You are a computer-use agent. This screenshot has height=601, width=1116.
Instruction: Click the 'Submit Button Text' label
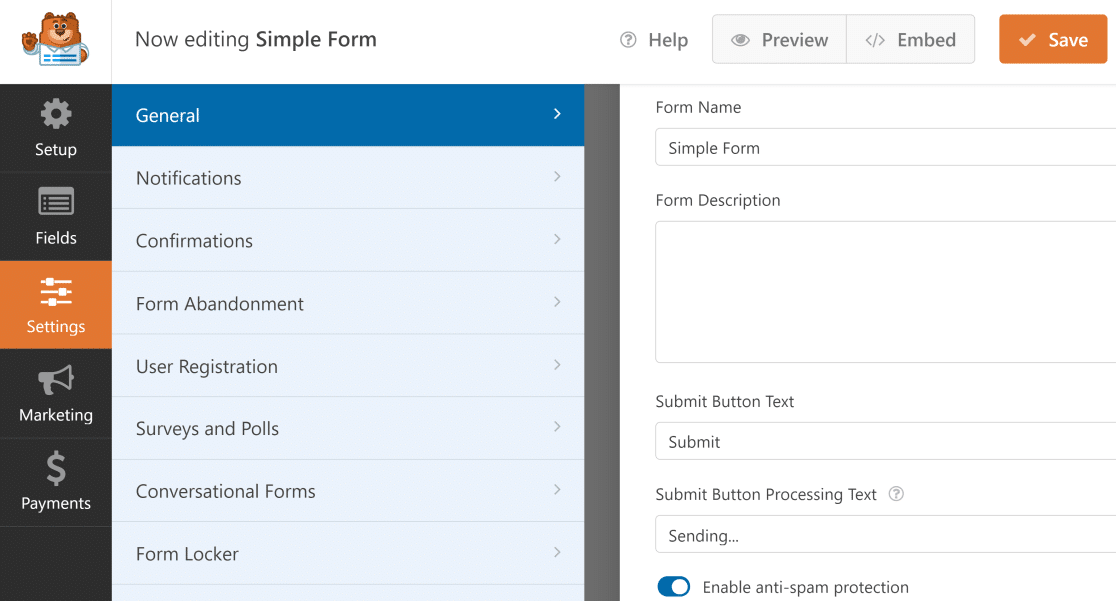[725, 402]
